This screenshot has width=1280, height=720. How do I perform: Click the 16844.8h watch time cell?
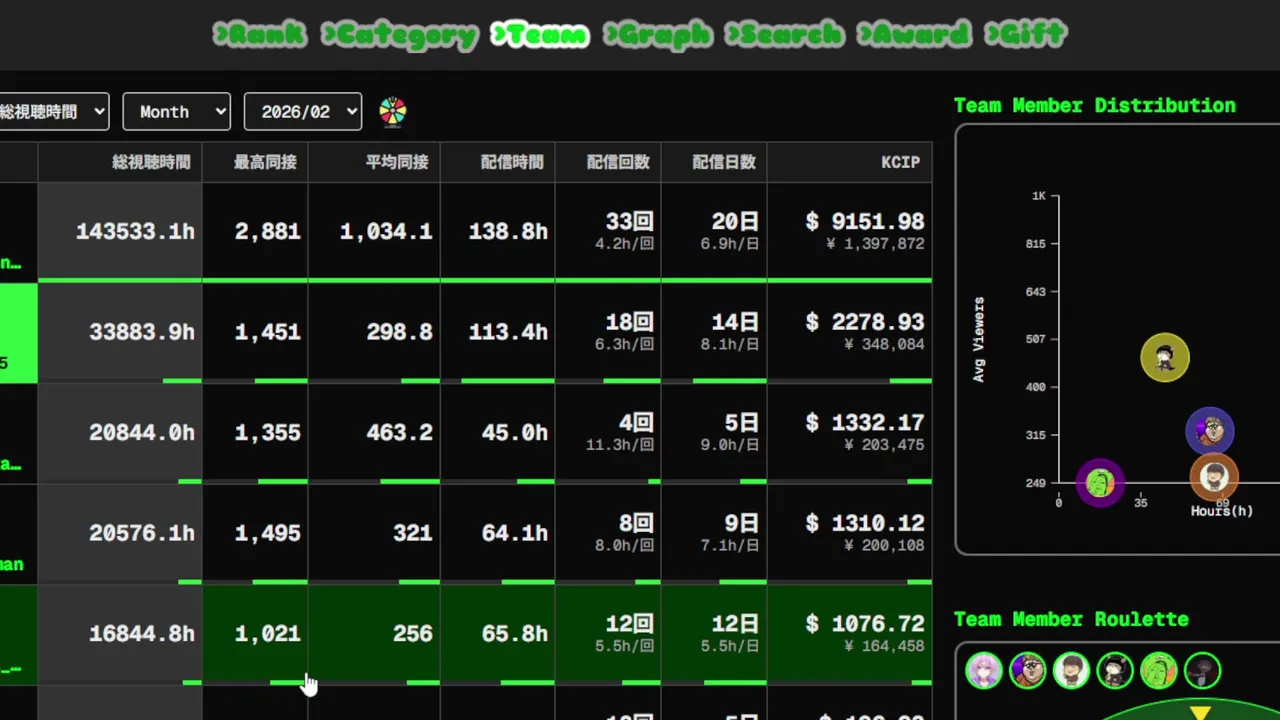tap(120, 634)
